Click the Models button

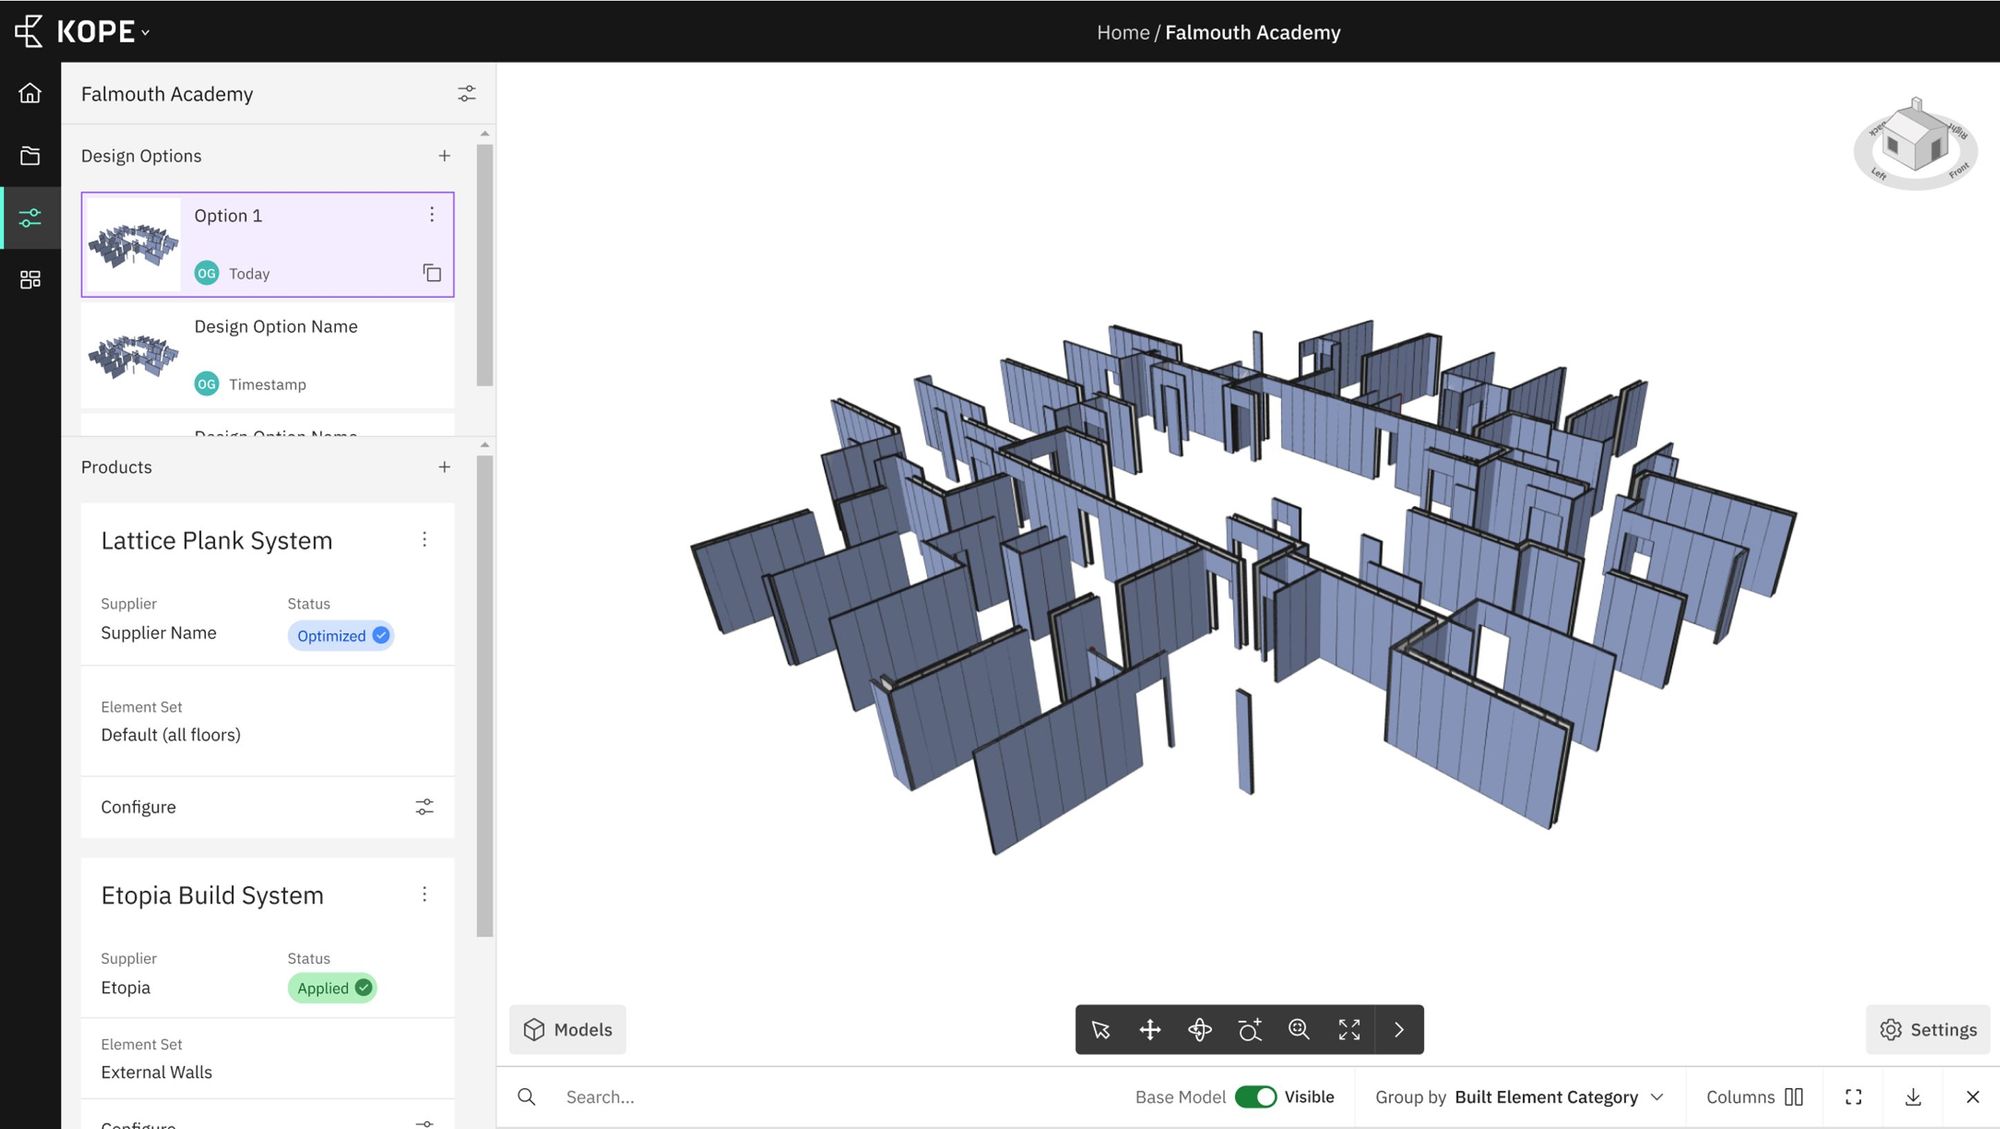568,1030
